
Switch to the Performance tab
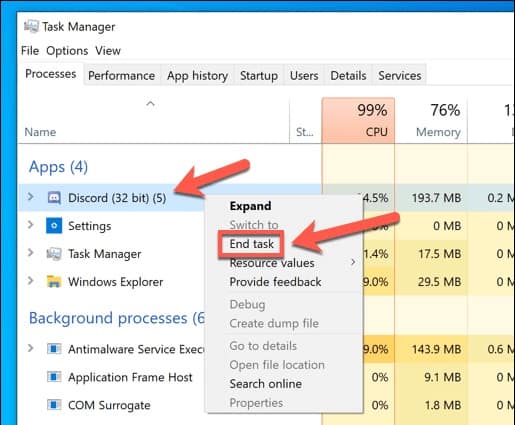coord(121,76)
